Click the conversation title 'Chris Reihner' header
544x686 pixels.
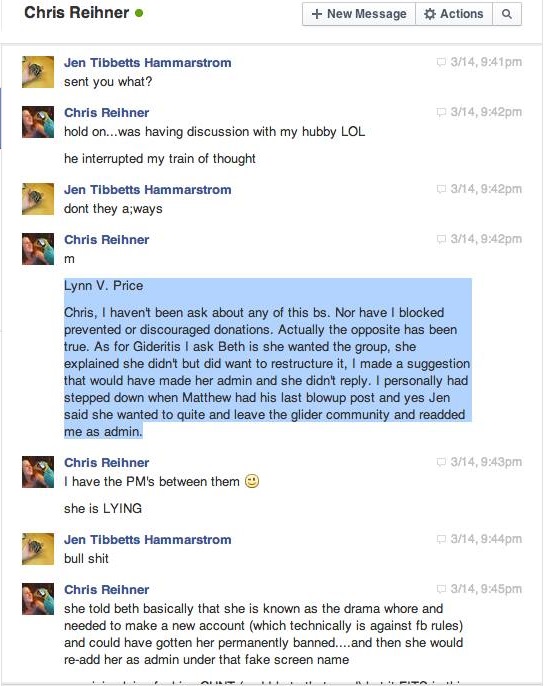77,13
